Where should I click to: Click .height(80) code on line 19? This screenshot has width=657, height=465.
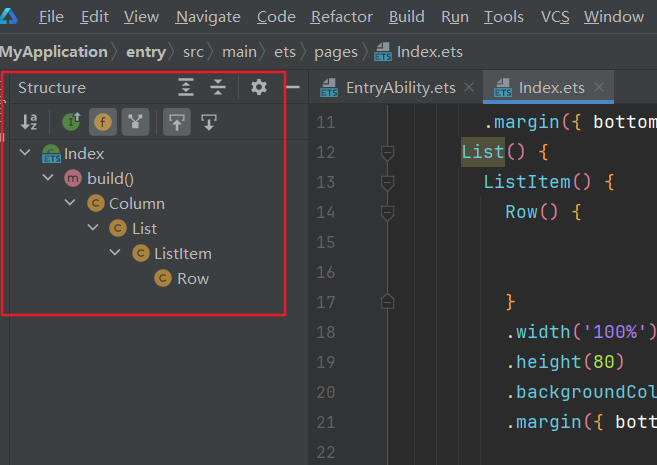click(565, 362)
